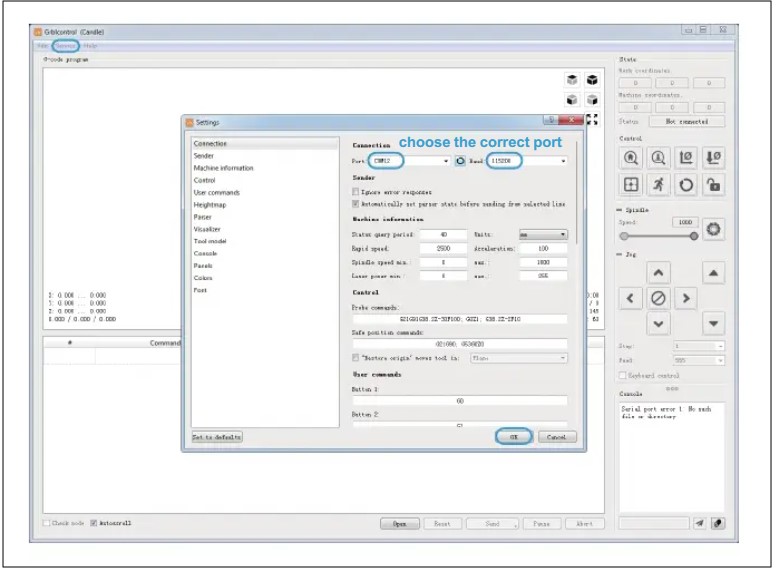The height and width of the screenshot is (568, 783).
Task: Click the jog stop circle icon
Action: coord(658,298)
